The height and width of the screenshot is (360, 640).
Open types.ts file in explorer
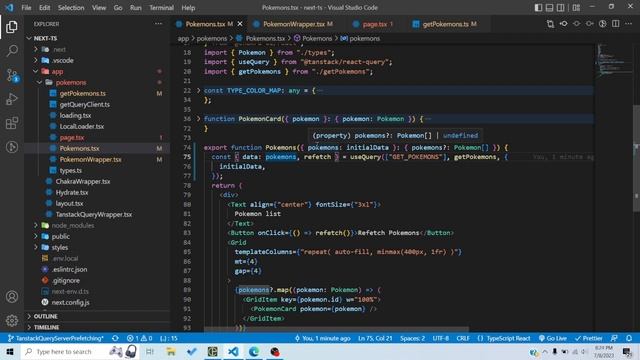point(71,171)
